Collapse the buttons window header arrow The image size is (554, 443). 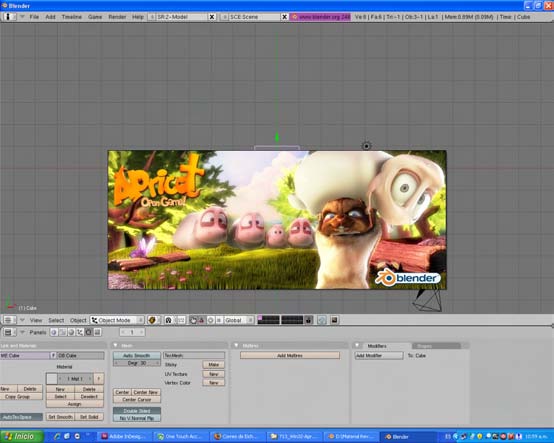22,332
